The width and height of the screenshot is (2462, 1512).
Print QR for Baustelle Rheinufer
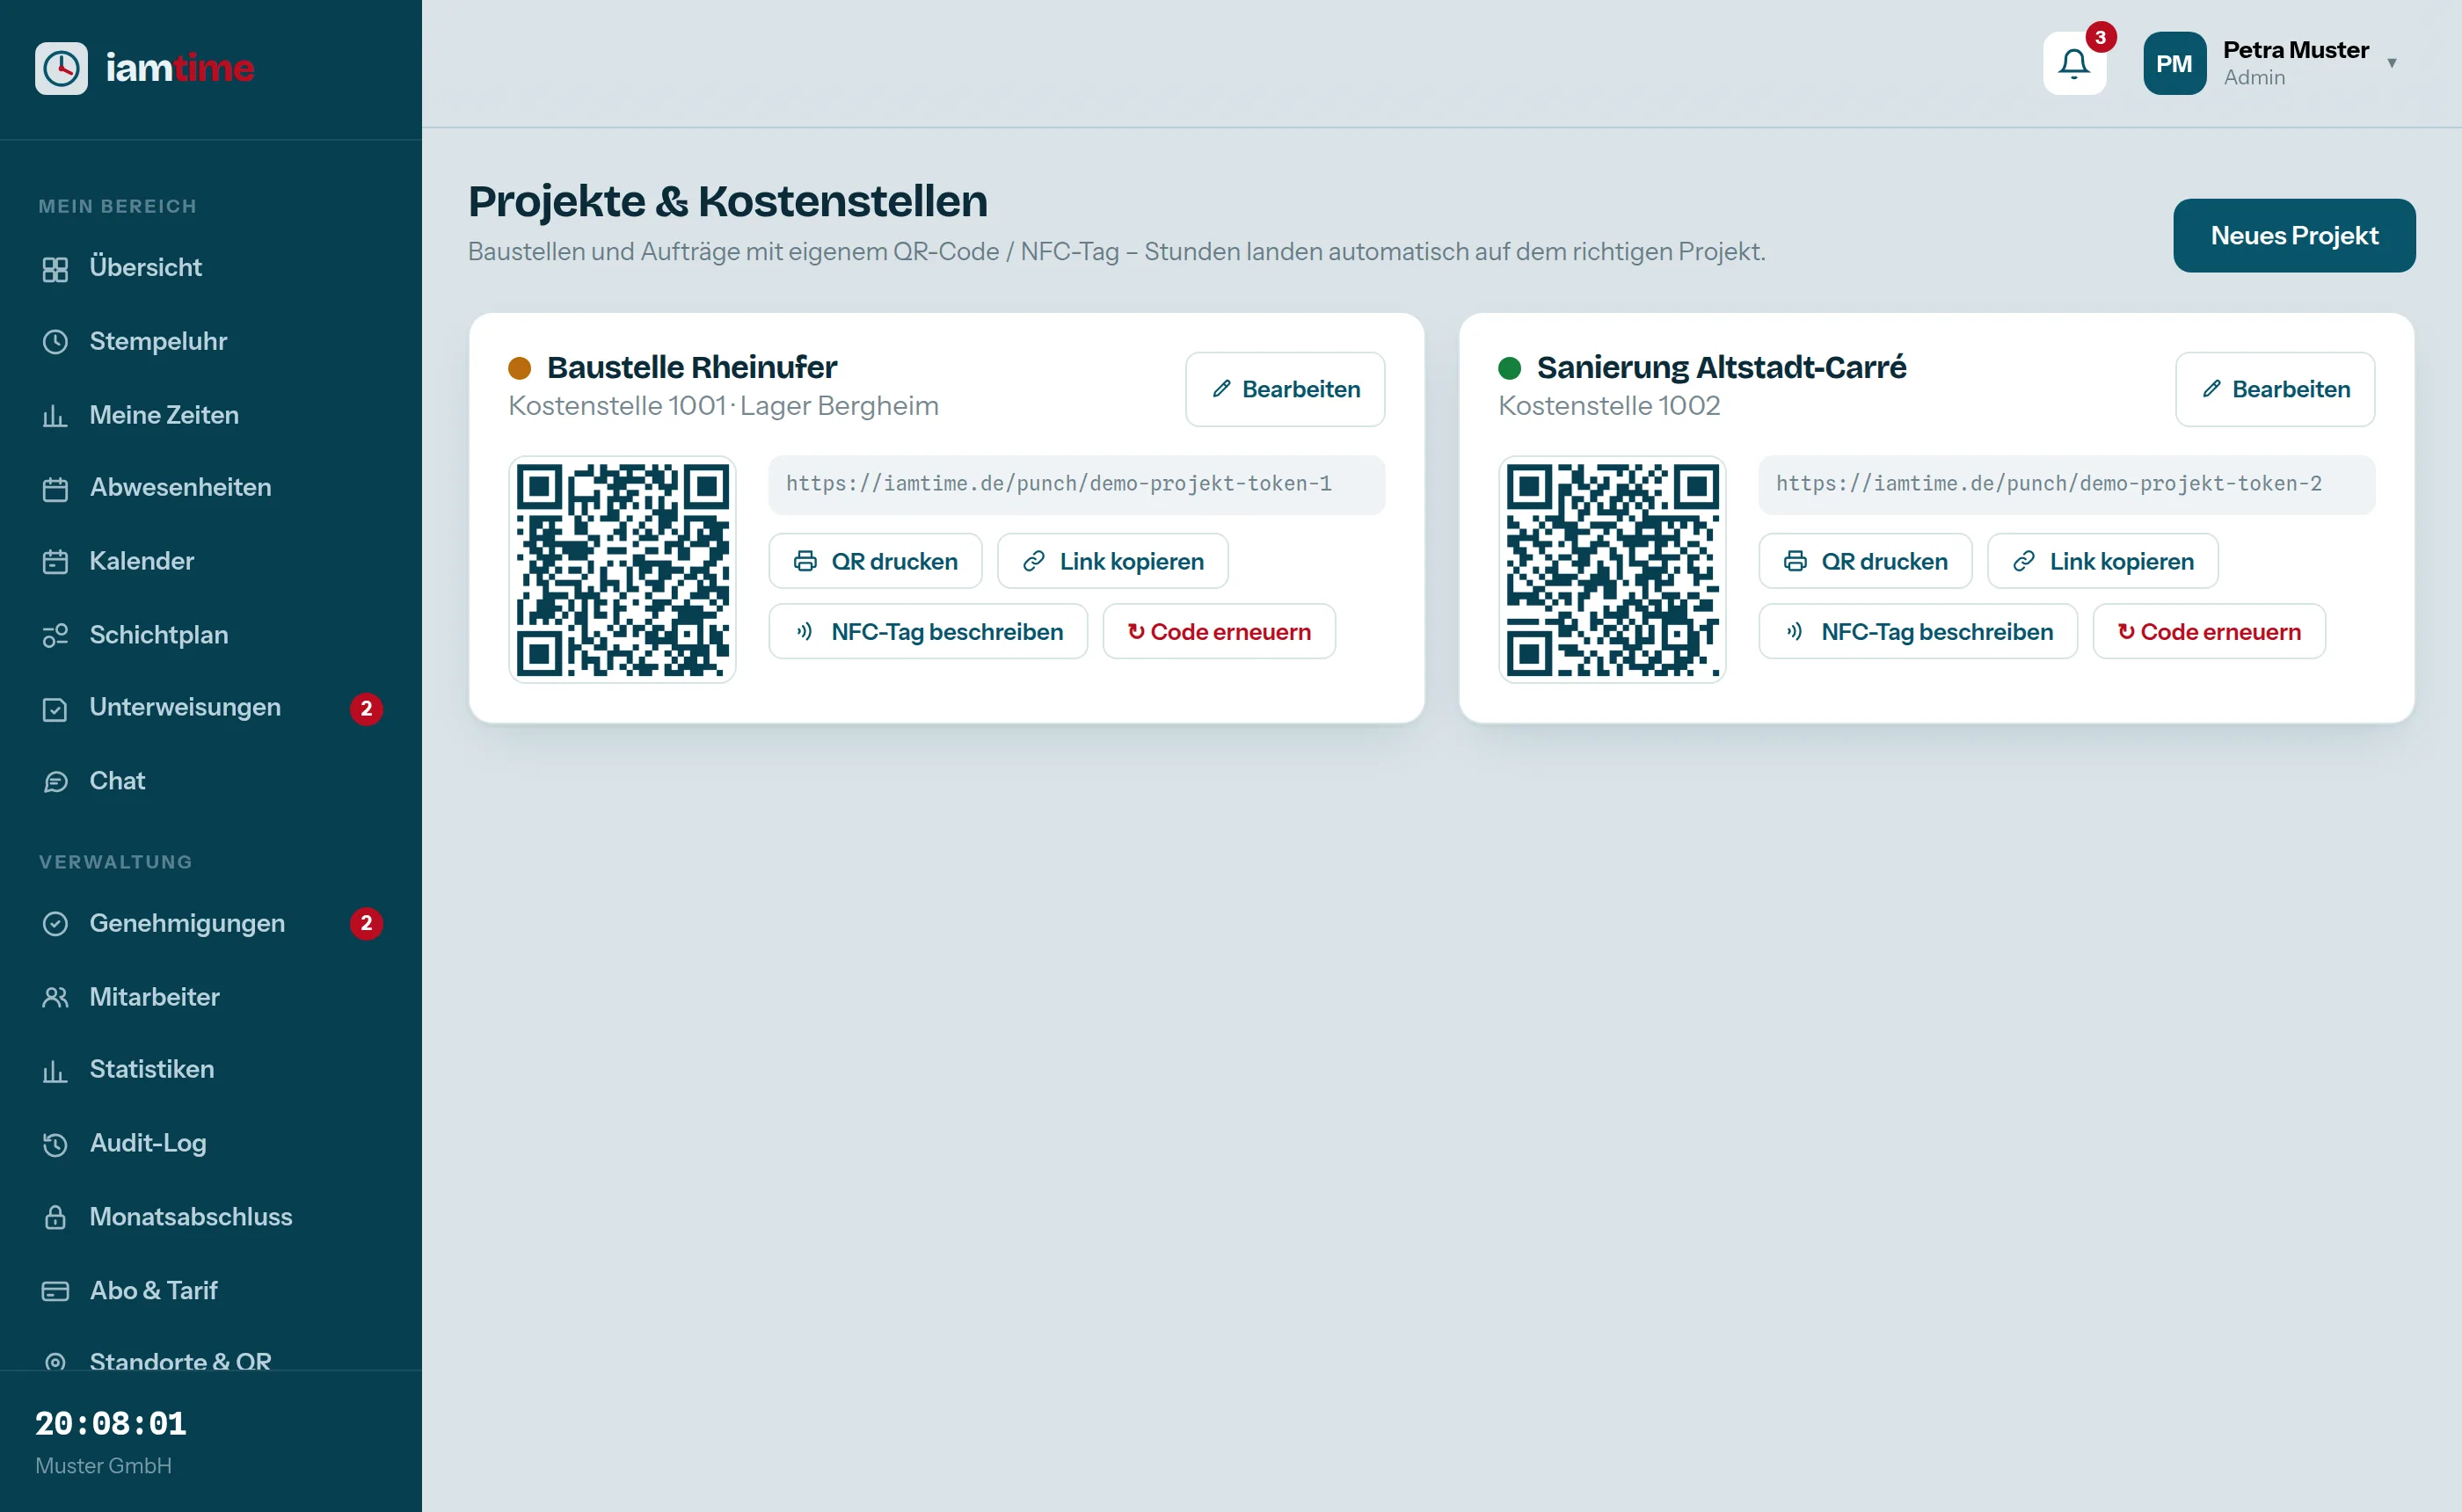coord(875,562)
